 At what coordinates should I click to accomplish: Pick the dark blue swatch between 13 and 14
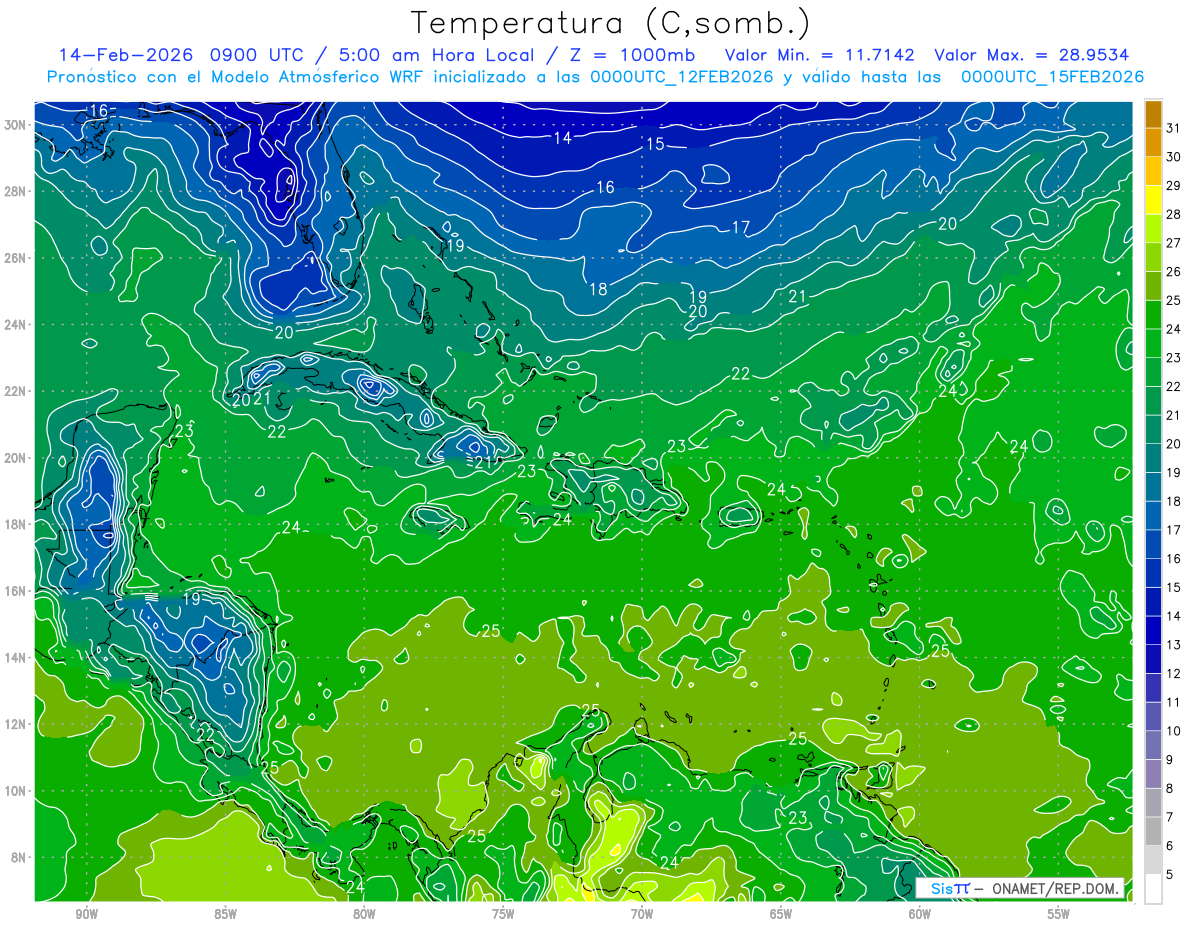point(1153,630)
